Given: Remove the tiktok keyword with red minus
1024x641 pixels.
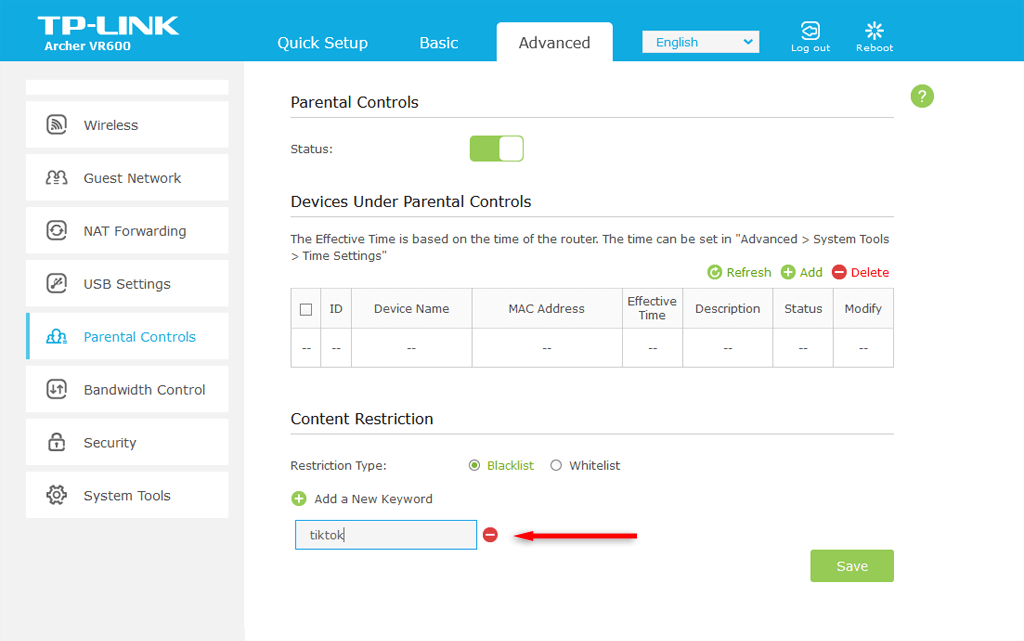Looking at the screenshot, I should [x=490, y=535].
